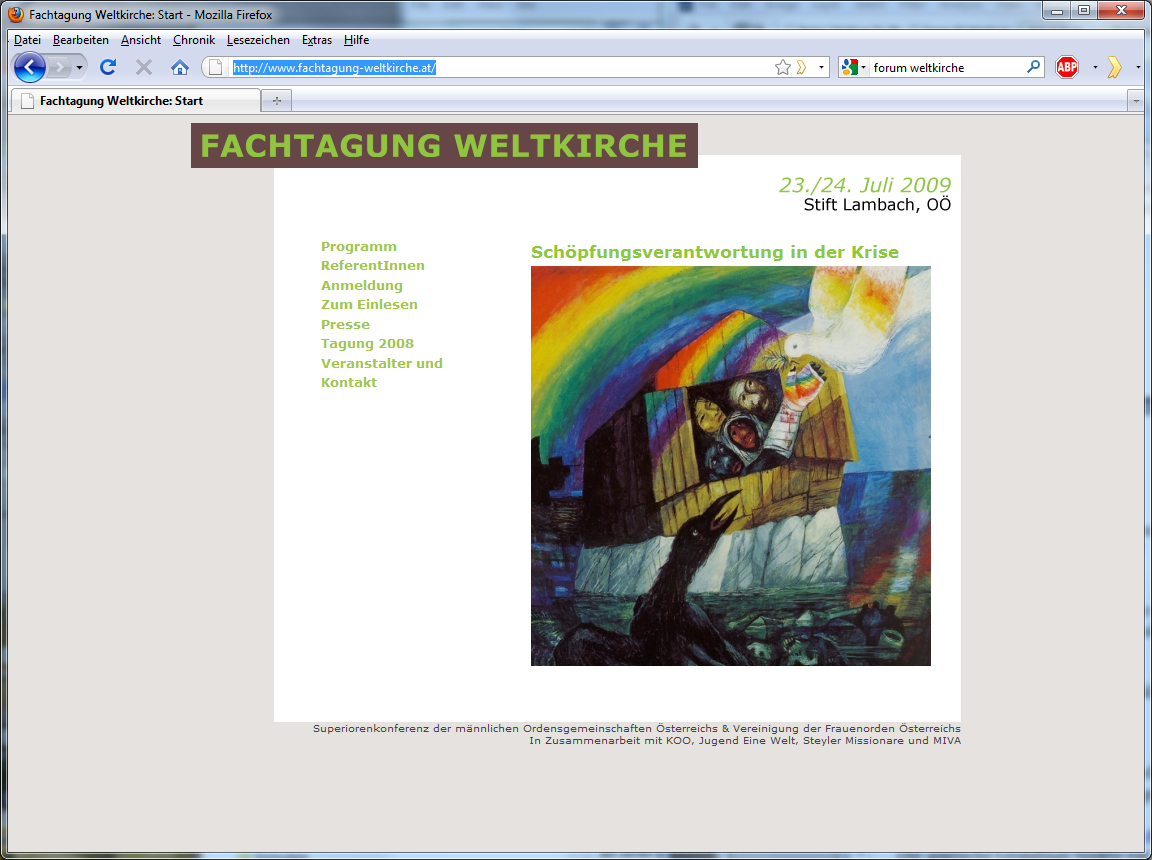The image size is (1152, 860).
Task: Select the Fachtagung Weltkirche: Start tab
Action: click(135, 101)
